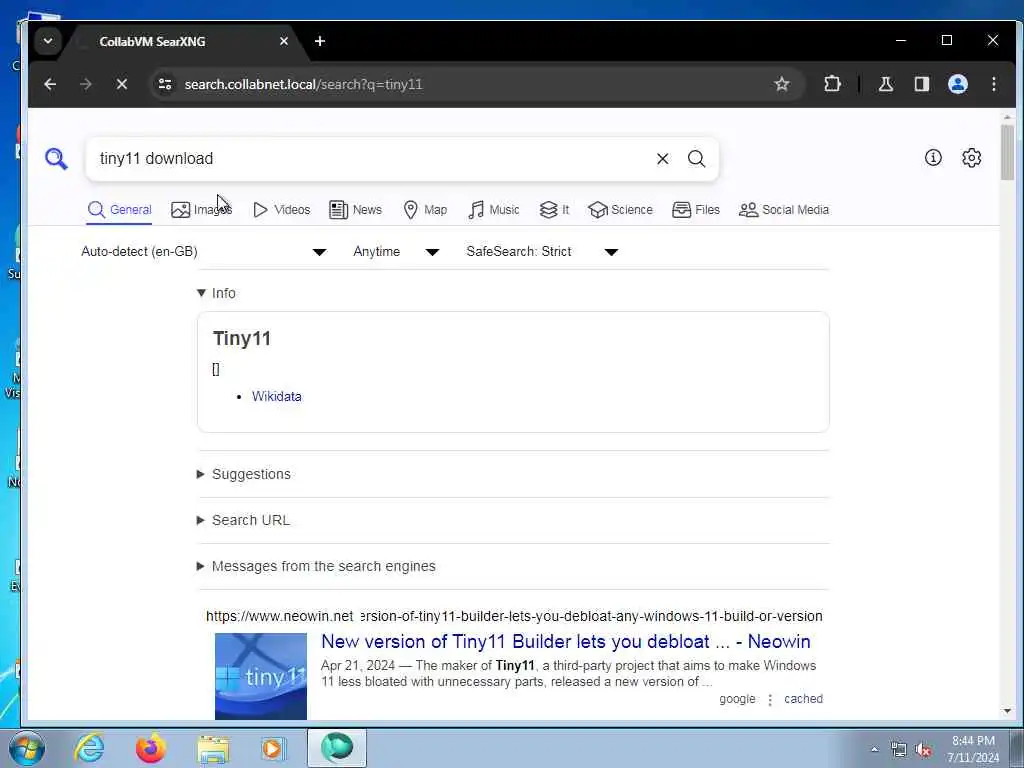Click the Tiny11 infobox heading

242,338
